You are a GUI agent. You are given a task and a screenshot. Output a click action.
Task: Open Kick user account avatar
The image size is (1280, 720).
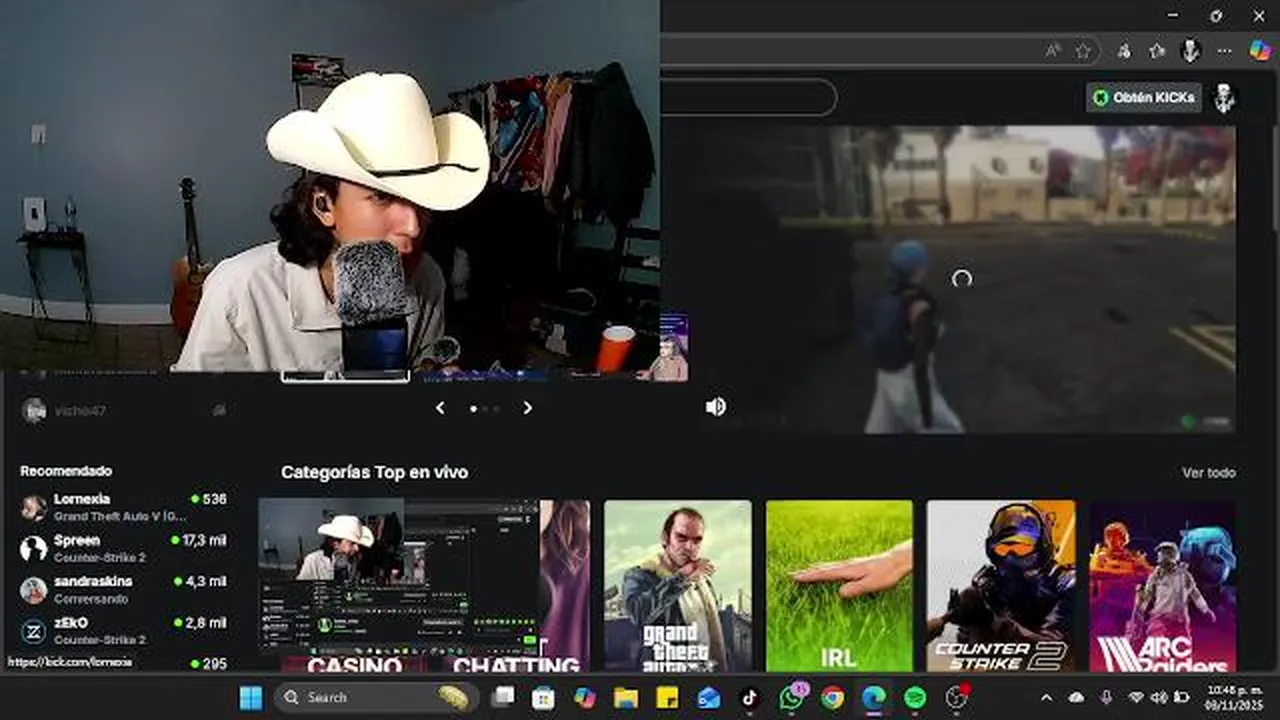click(x=1224, y=97)
